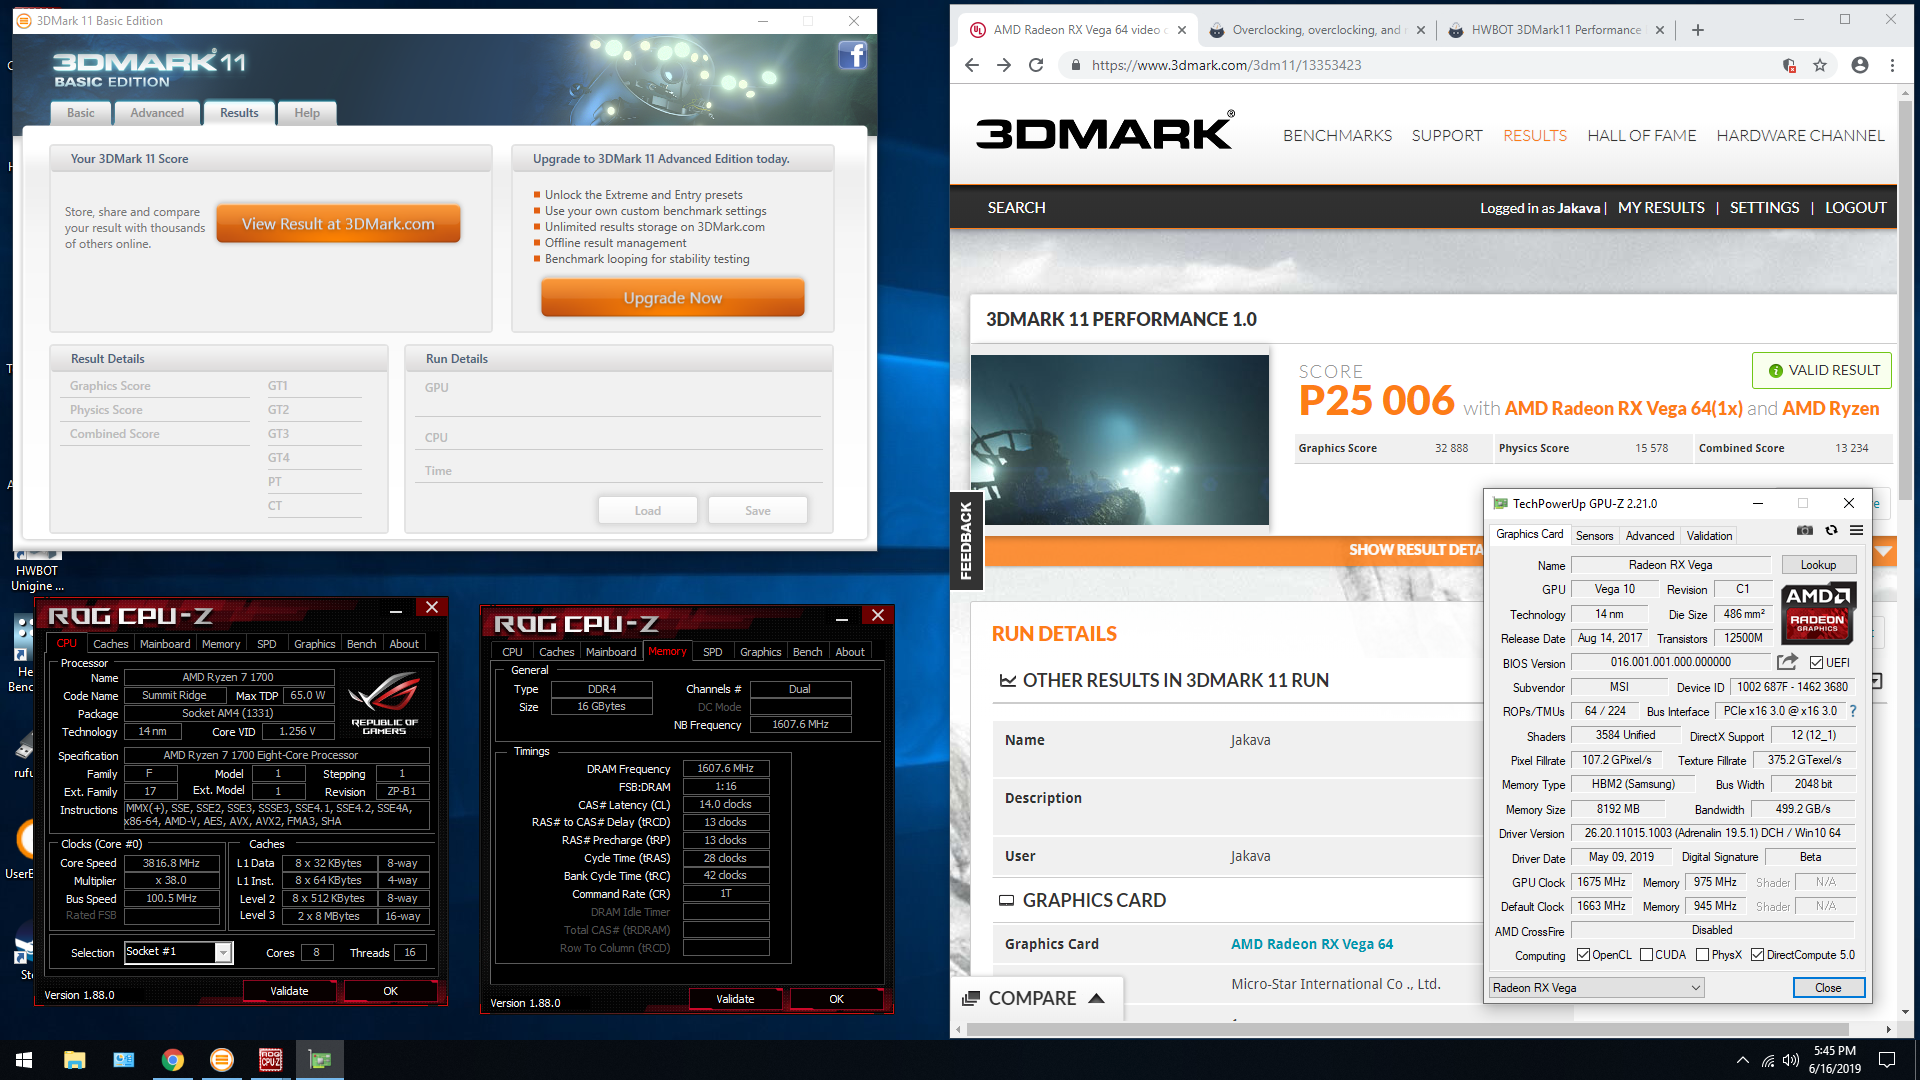This screenshot has height=1080, width=1920.
Task: Click the Facebook icon in 3DMark 11
Action: [x=852, y=55]
